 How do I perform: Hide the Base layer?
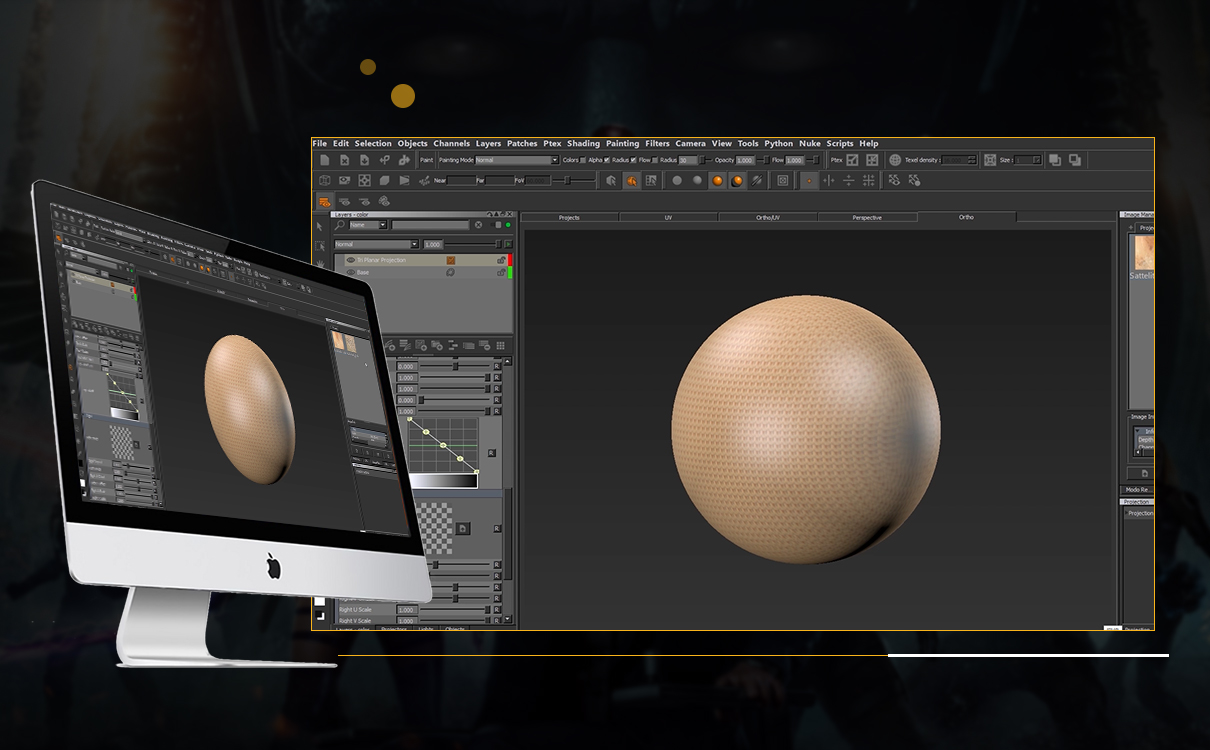pos(350,272)
